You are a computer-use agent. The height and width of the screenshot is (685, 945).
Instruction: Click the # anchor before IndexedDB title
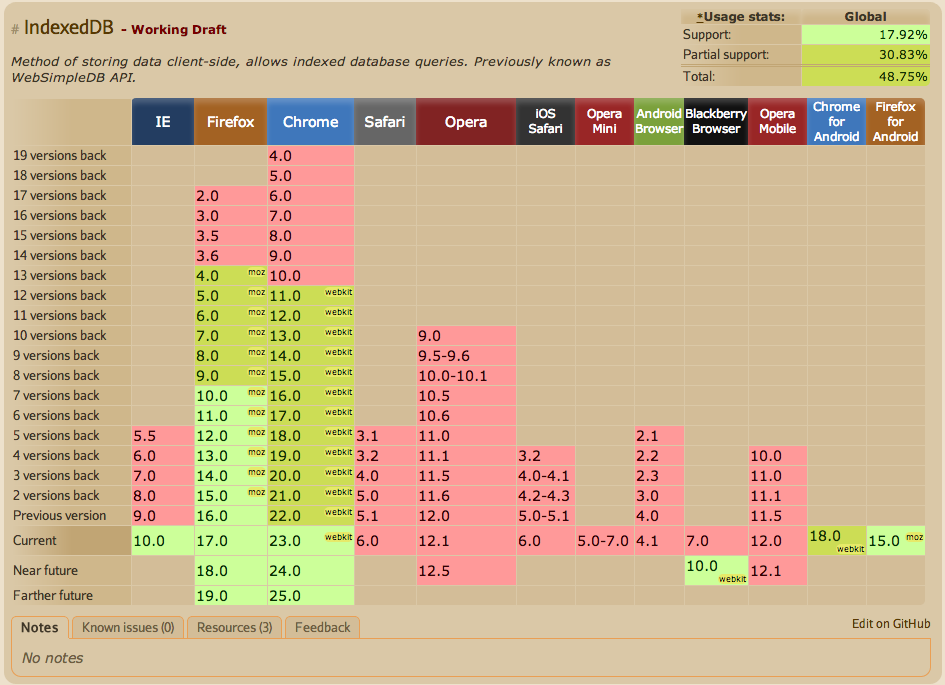click(x=15, y=29)
